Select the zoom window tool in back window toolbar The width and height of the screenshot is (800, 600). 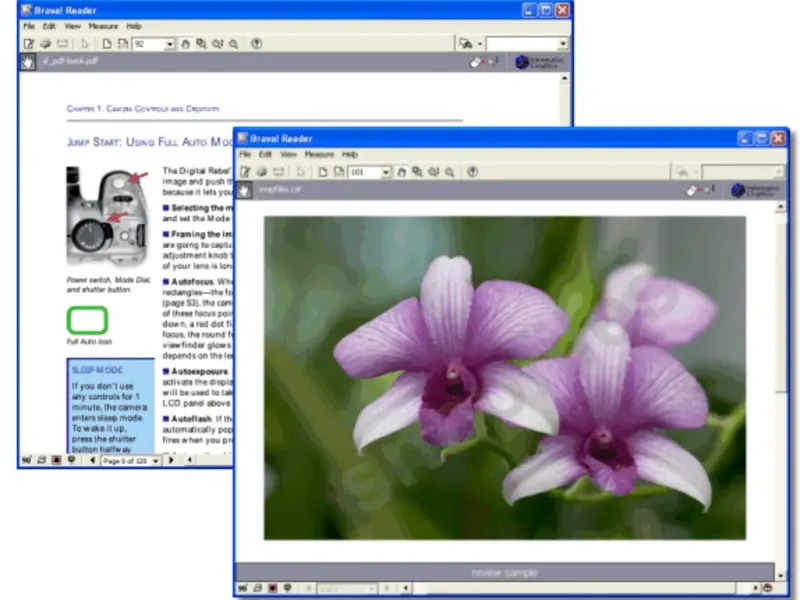pos(202,44)
